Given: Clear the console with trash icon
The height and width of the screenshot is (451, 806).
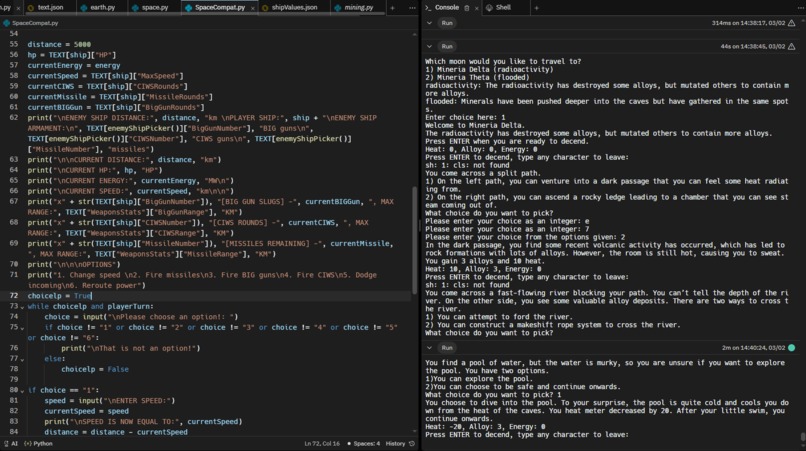Looking at the screenshot, I should pos(467,8).
